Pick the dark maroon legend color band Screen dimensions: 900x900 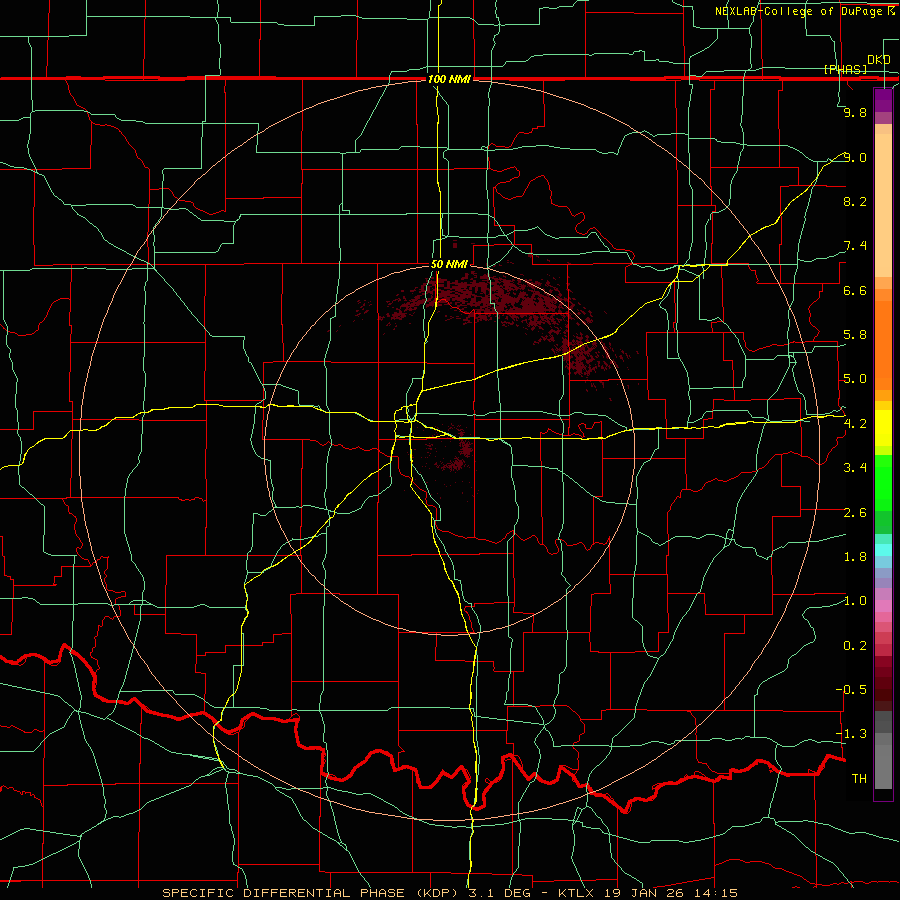pos(883,683)
